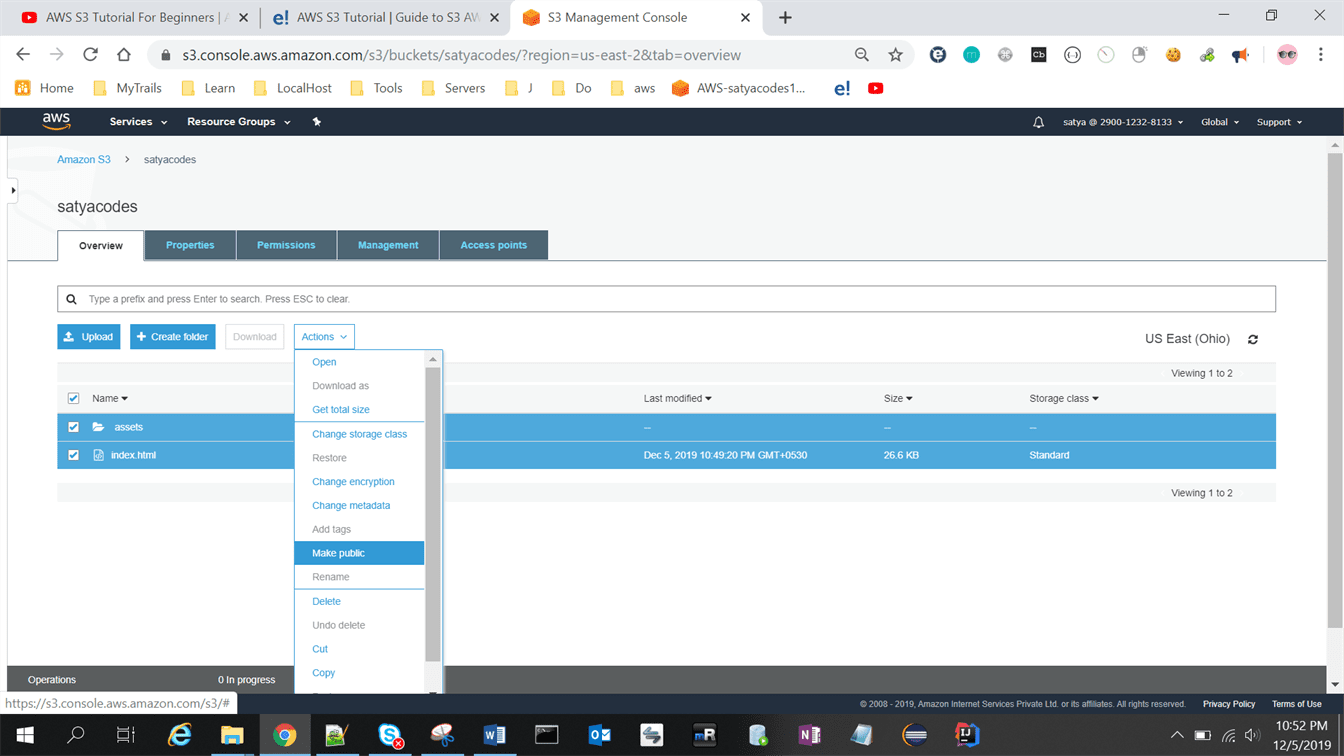Choose Make public from Actions menu

tap(339, 553)
